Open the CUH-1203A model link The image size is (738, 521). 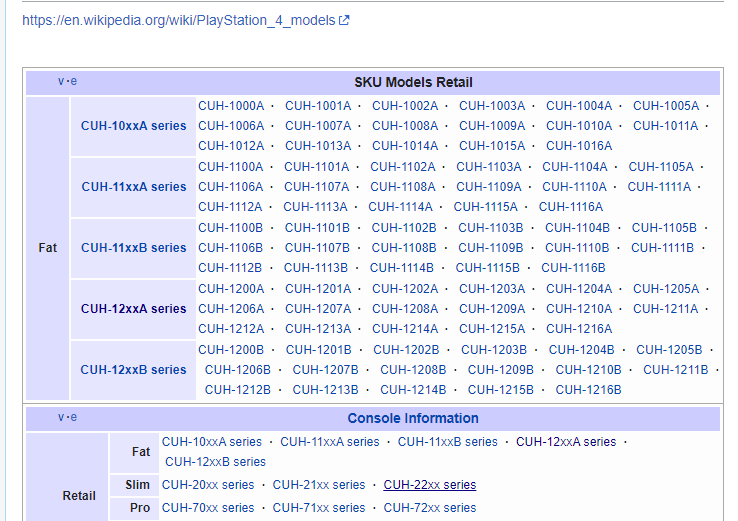(x=492, y=289)
